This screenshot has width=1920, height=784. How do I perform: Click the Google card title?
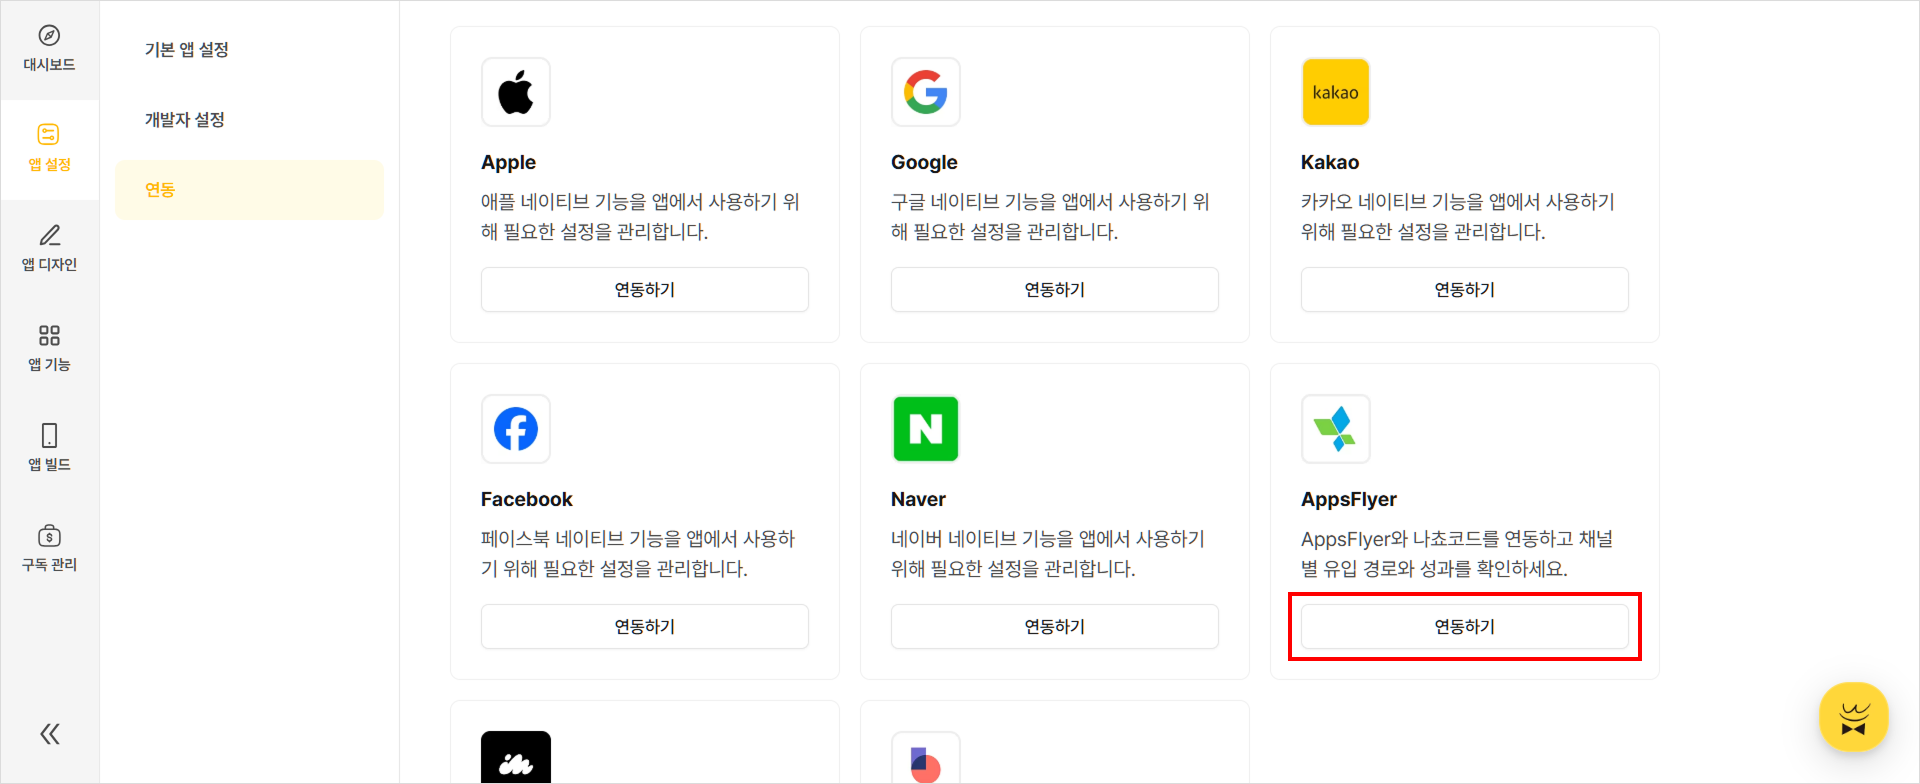(x=924, y=162)
